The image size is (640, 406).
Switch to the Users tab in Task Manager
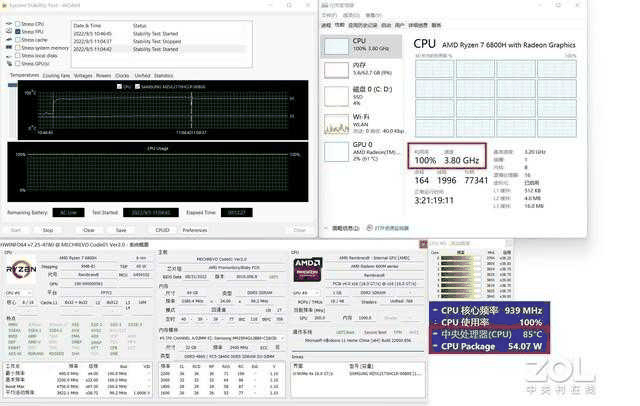tap(400, 25)
